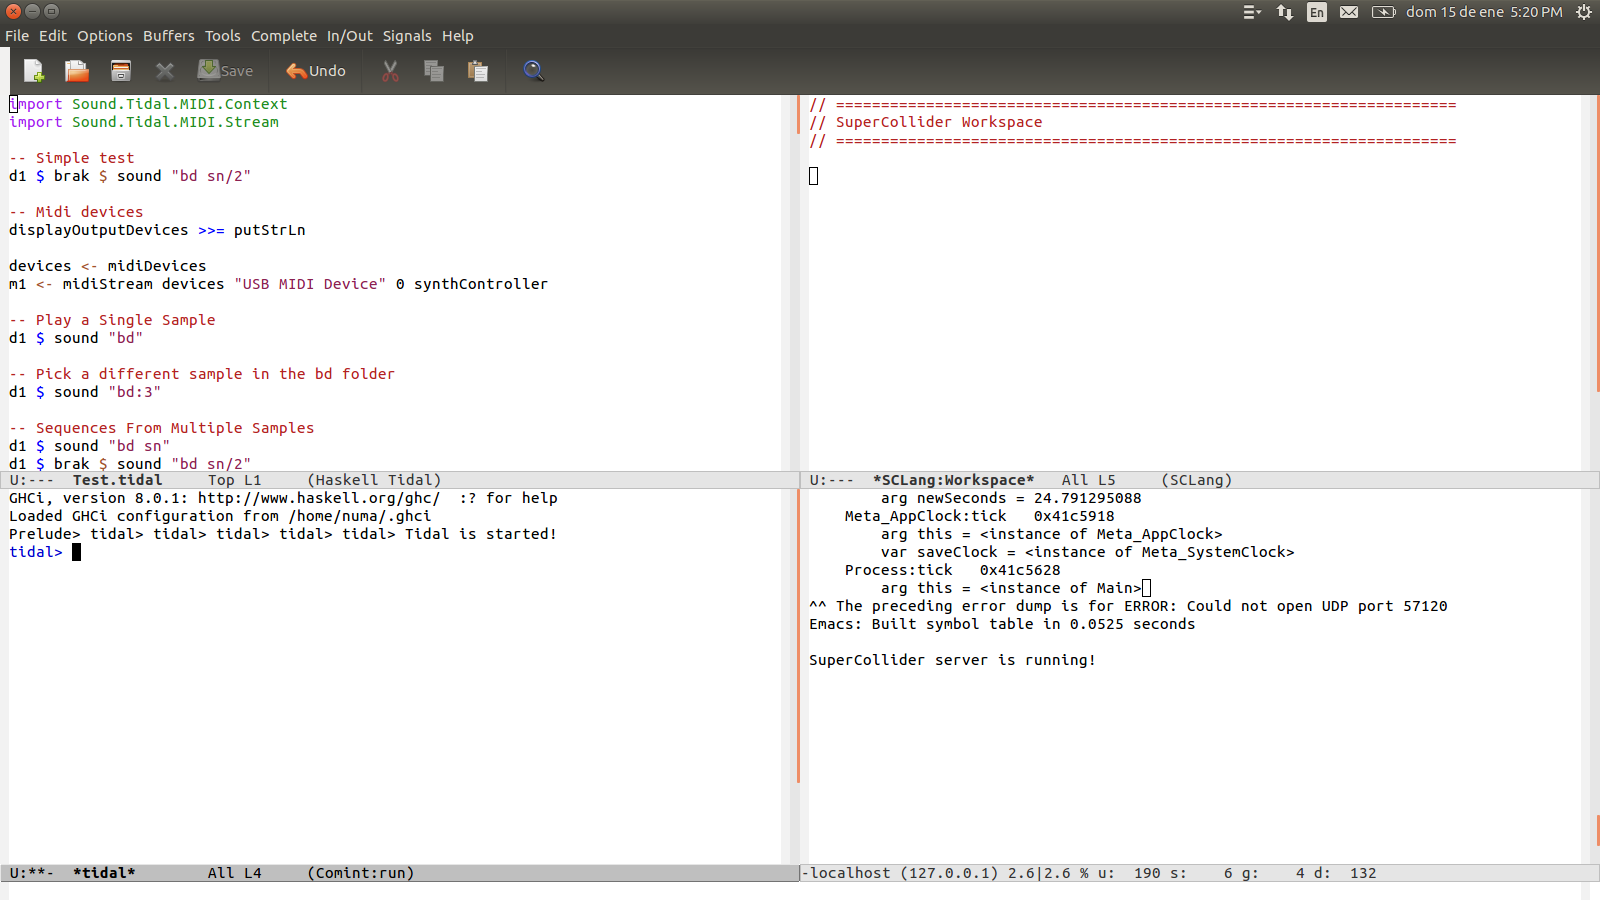Click the *tidal* buffer name in mode line
The width and height of the screenshot is (1600, 900).
point(104,873)
